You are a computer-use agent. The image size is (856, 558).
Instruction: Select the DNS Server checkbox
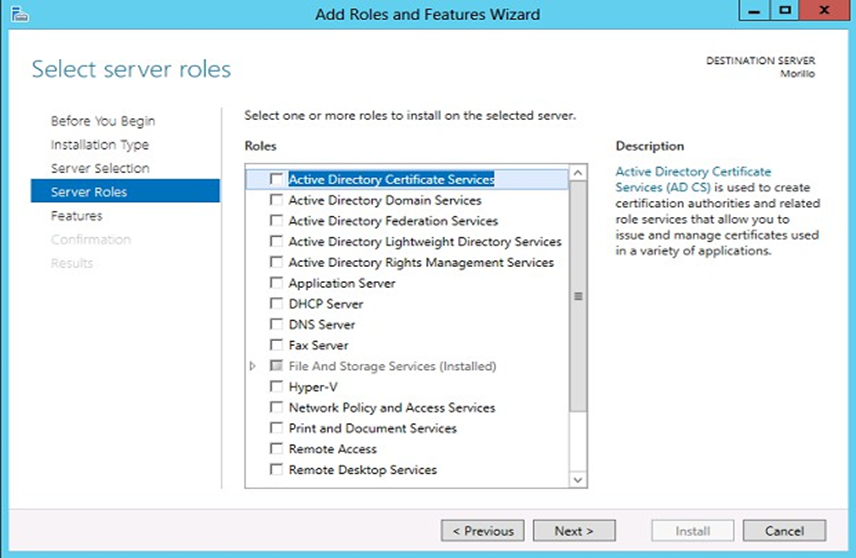pos(277,325)
